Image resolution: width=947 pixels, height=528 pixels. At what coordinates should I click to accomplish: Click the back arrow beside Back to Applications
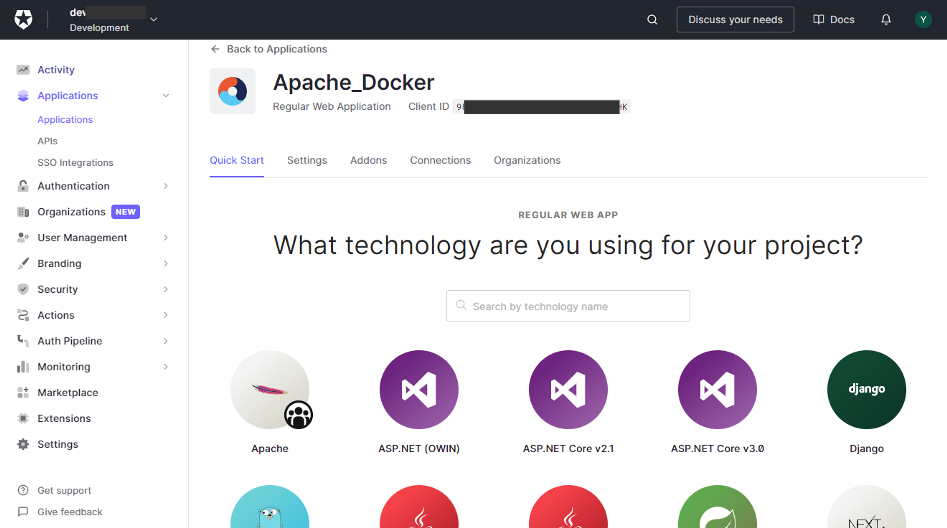tap(215, 49)
